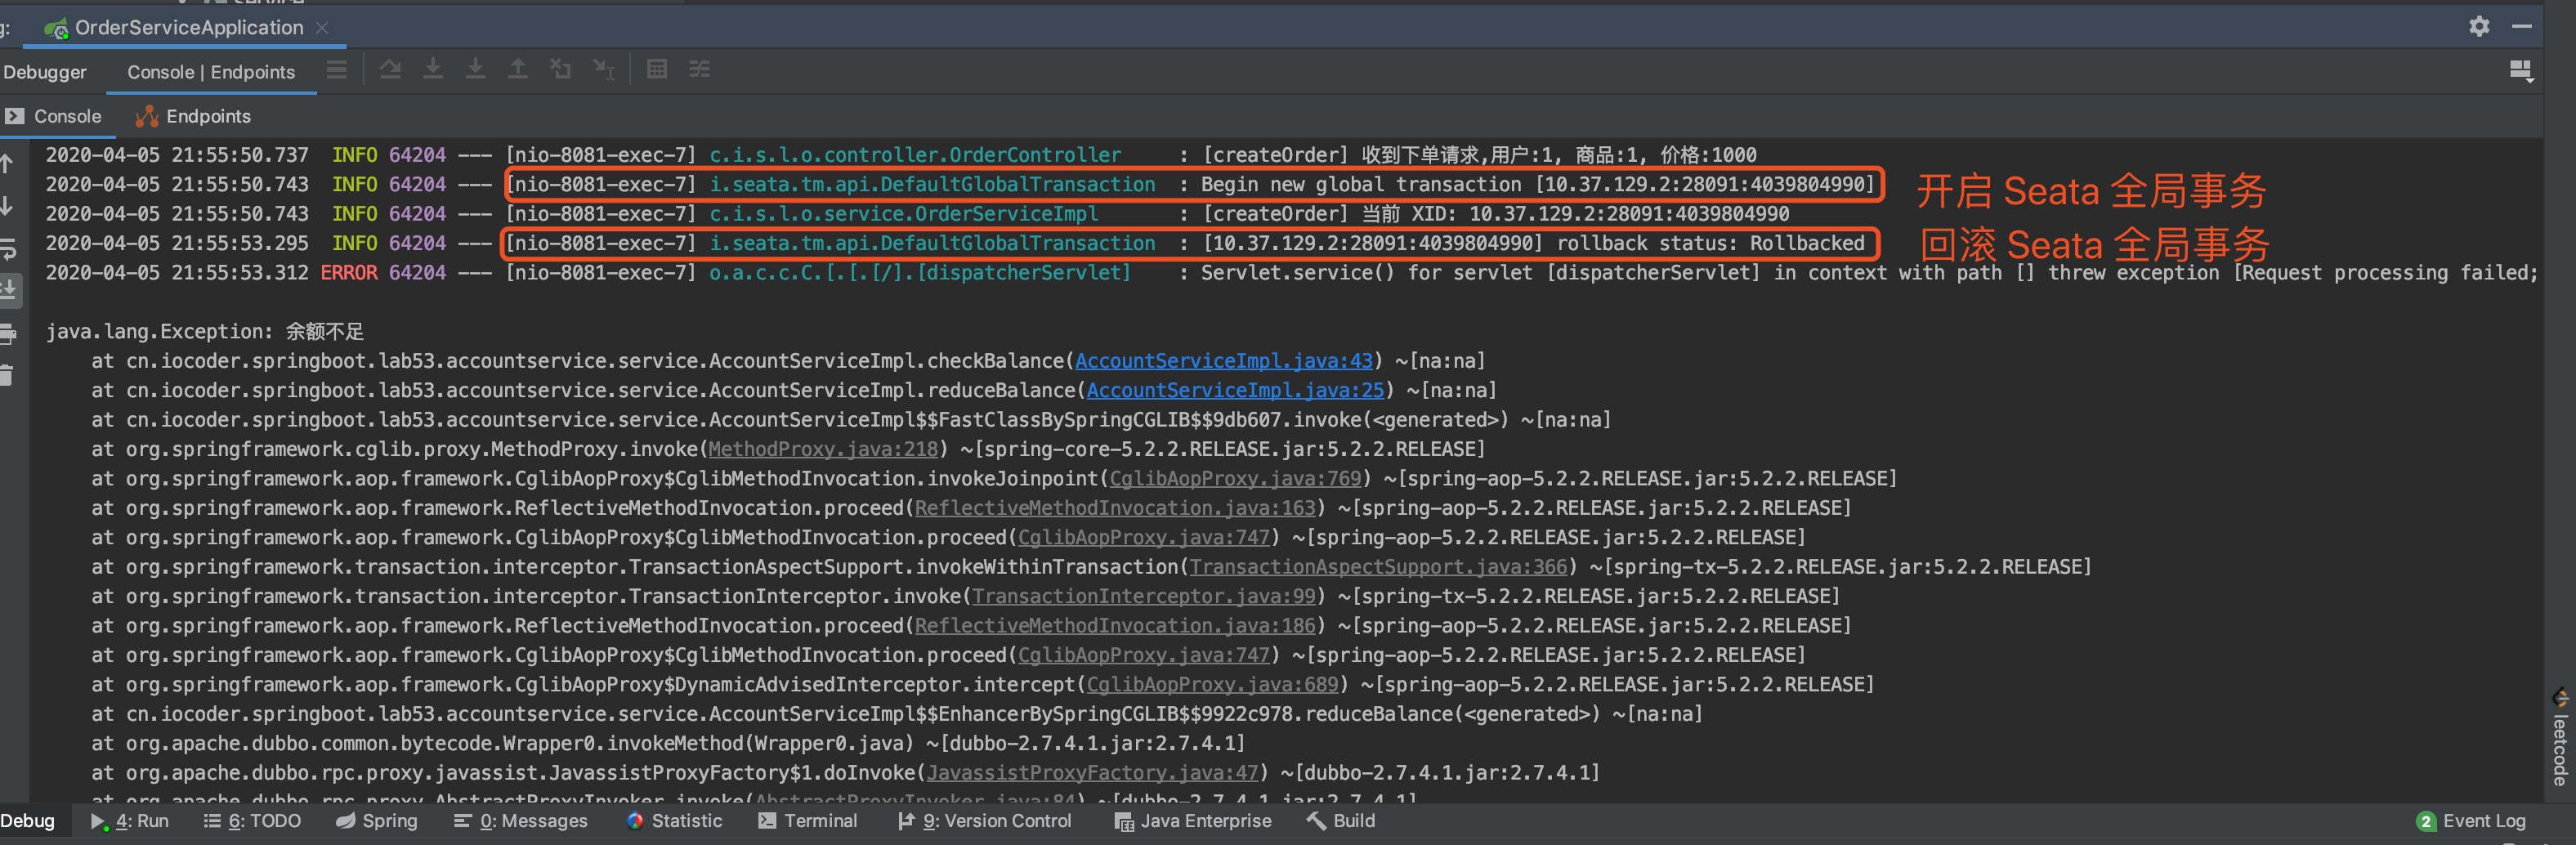The height and width of the screenshot is (845, 2576).
Task: Follow the MethodProxy.java:218 link
Action: (x=824, y=449)
